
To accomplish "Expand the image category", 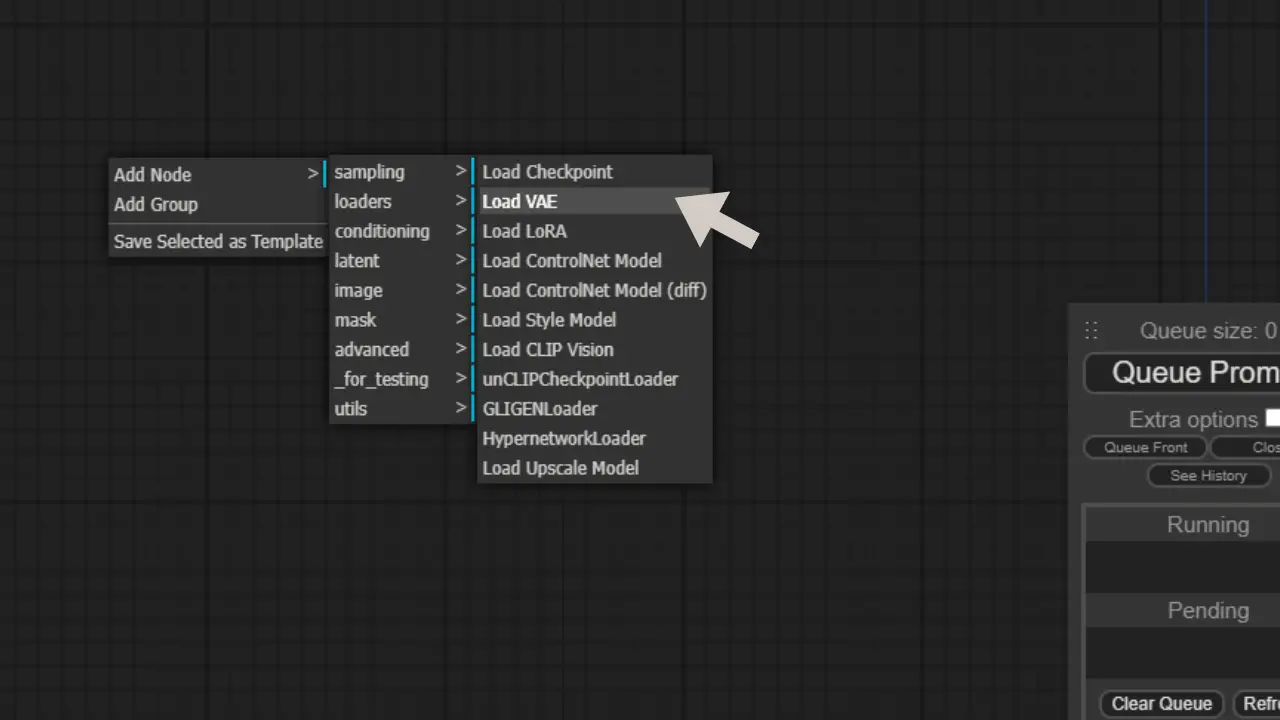I will [x=401, y=290].
